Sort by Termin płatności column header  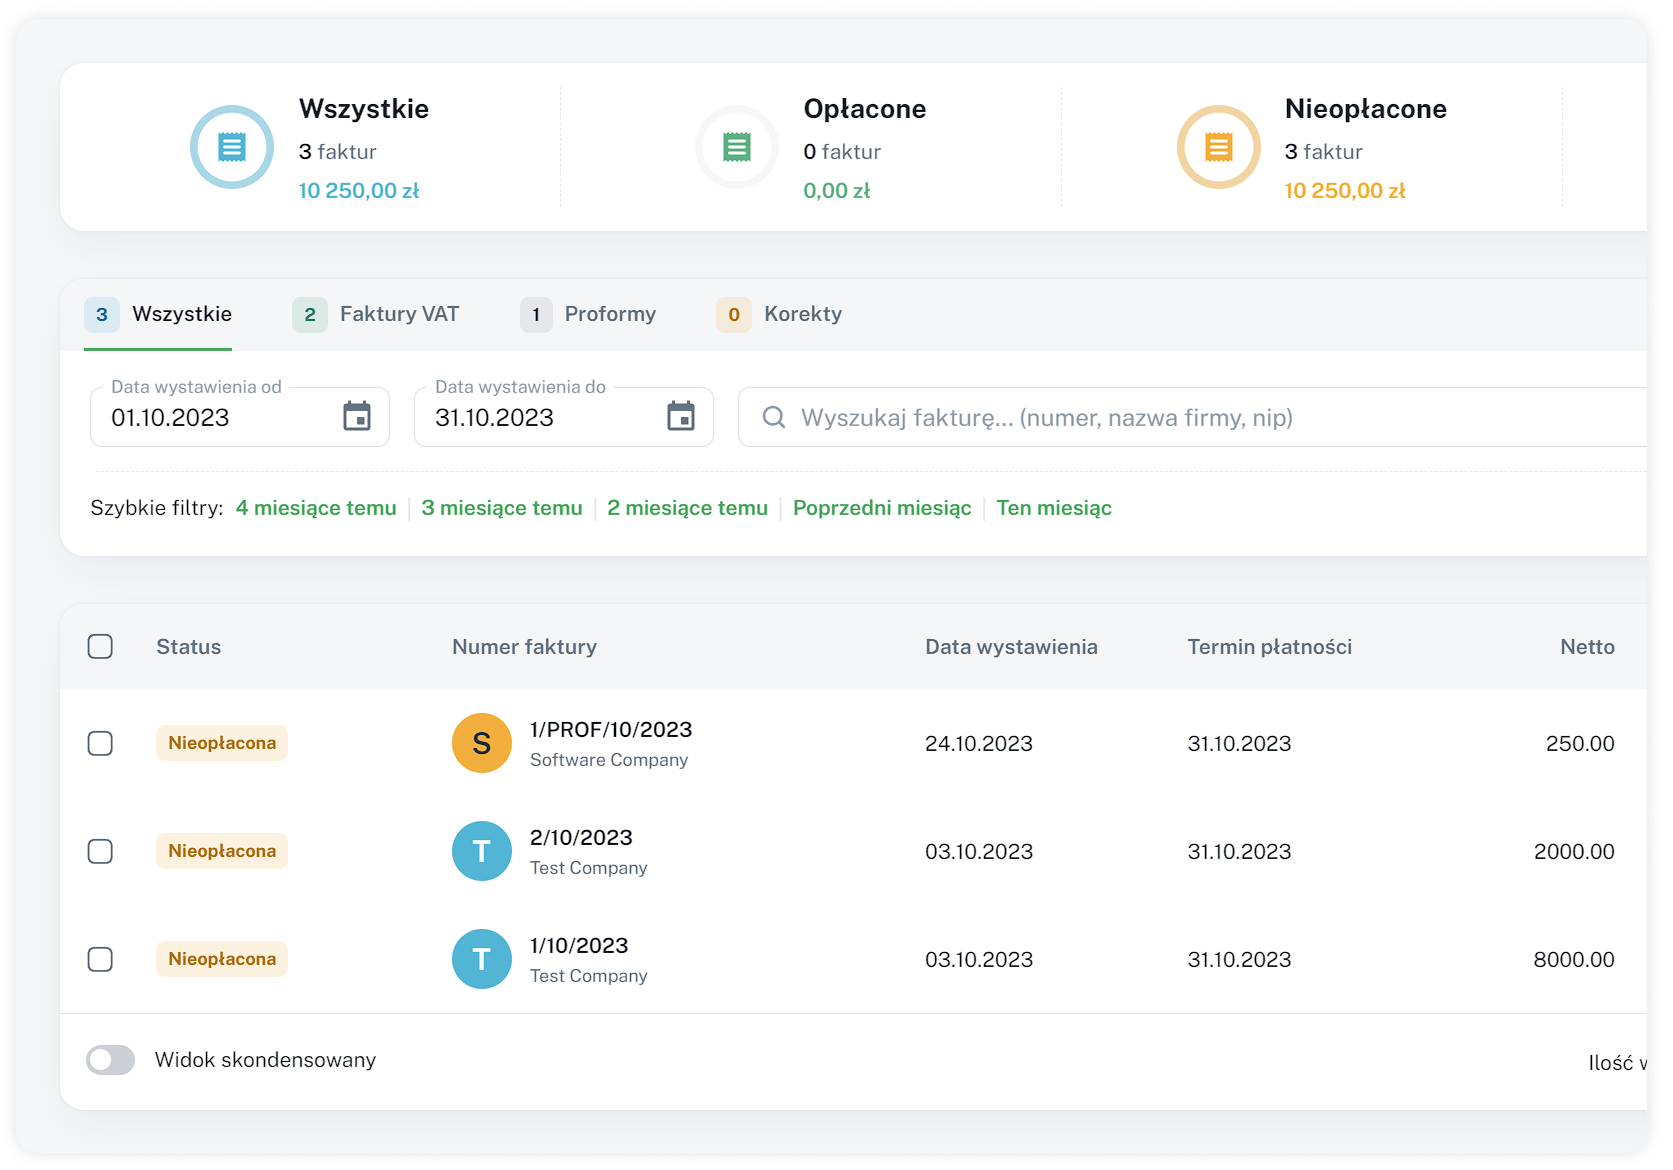click(1269, 647)
